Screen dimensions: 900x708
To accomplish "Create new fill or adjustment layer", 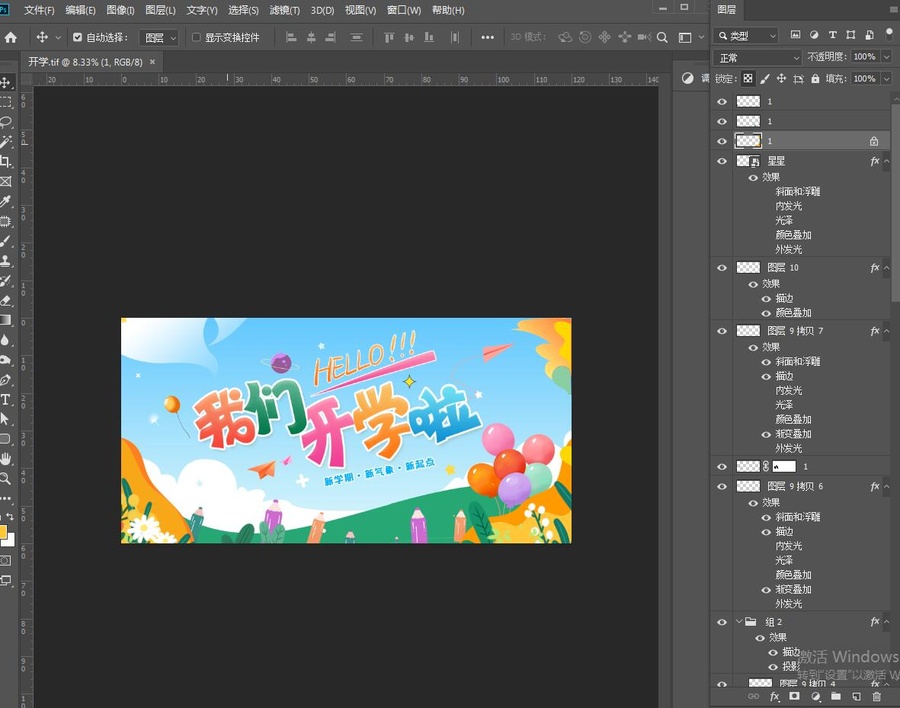I will click(x=815, y=697).
